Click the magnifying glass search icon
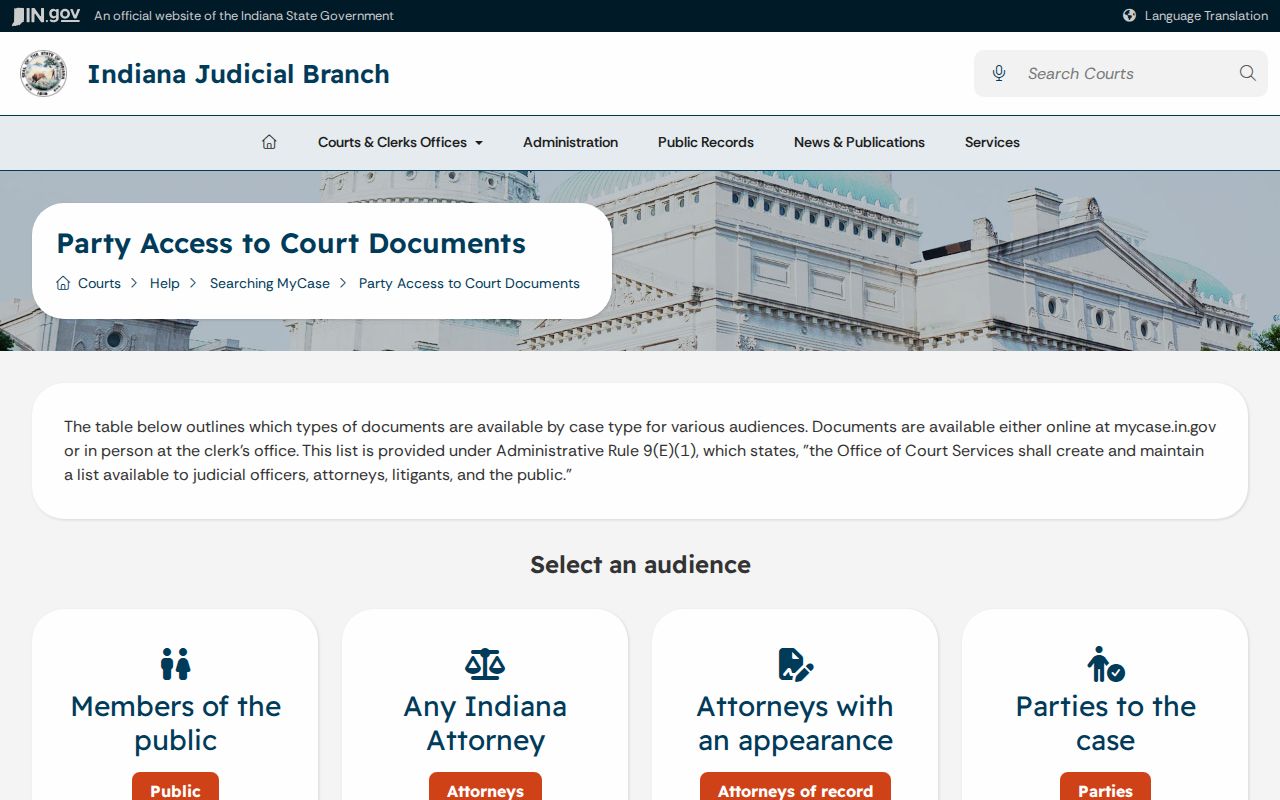Screen dimensions: 1280x800 (x=1247, y=73)
